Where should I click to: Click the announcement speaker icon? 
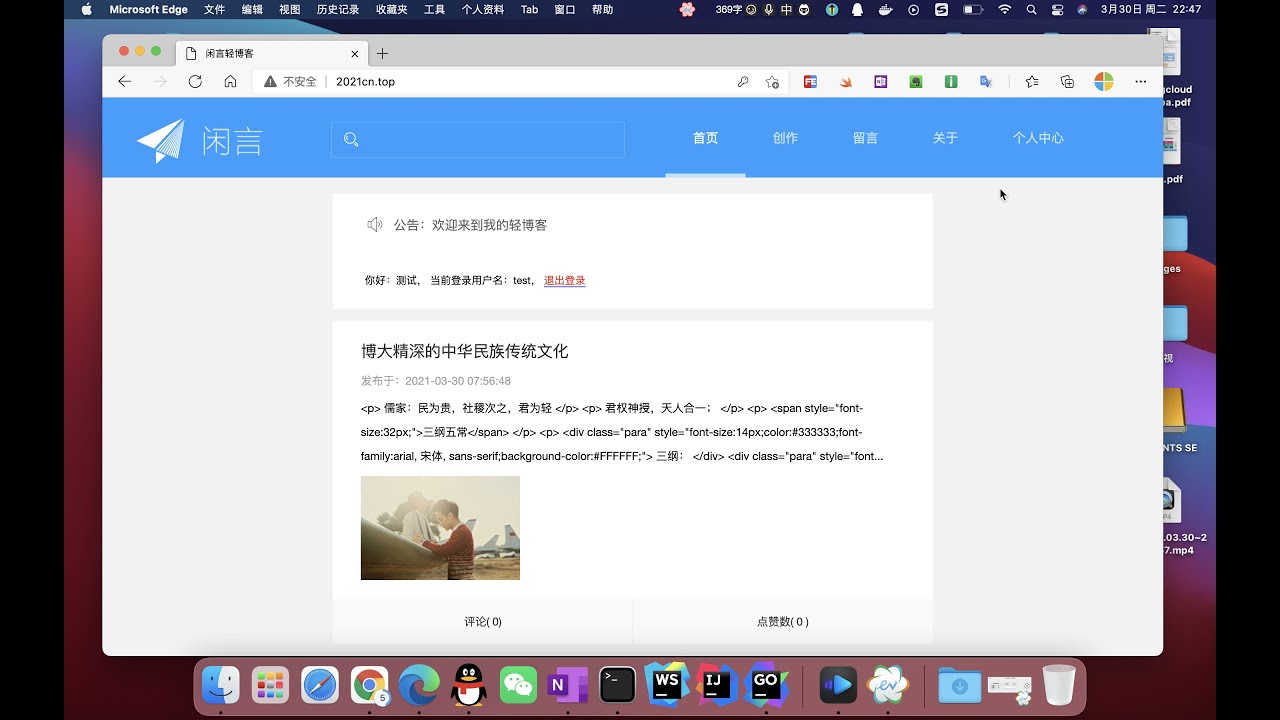pyautogui.click(x=375, y=225)
